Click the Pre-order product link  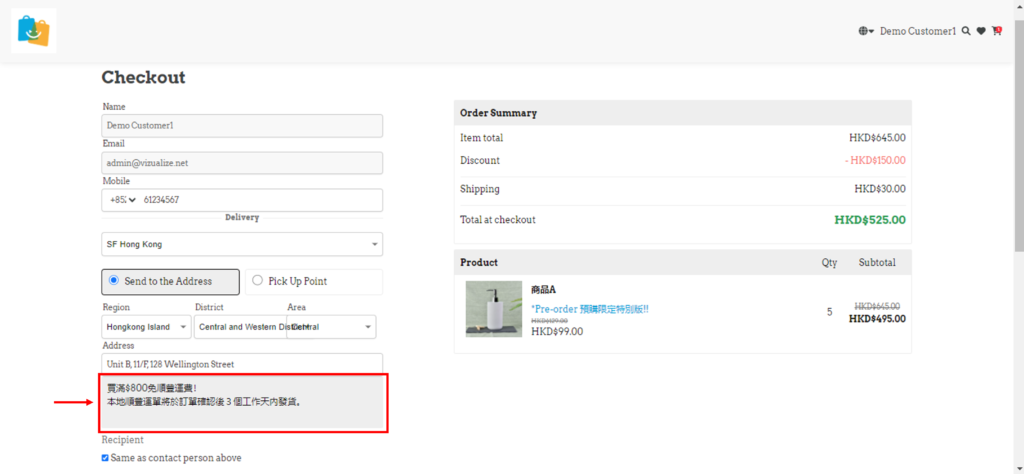pos(589,309)
